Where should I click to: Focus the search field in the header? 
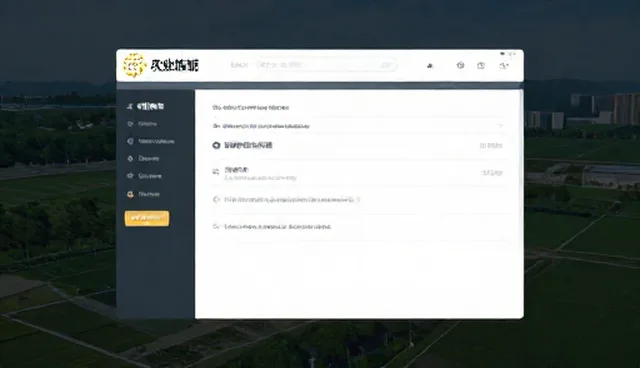(x=326, y=65)
